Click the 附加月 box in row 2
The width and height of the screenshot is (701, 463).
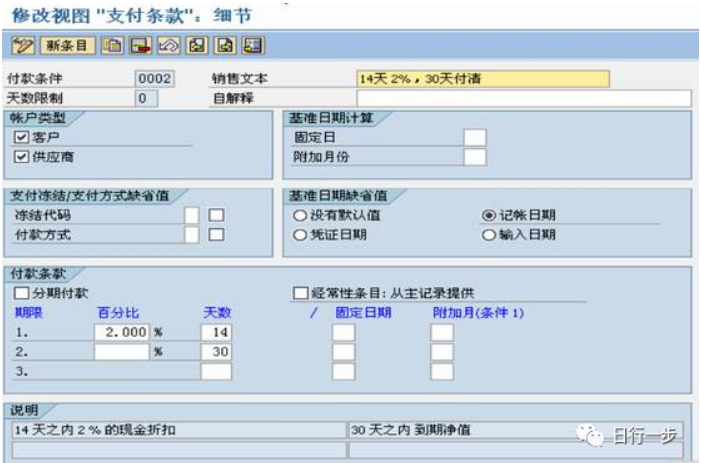click(442, 352)
